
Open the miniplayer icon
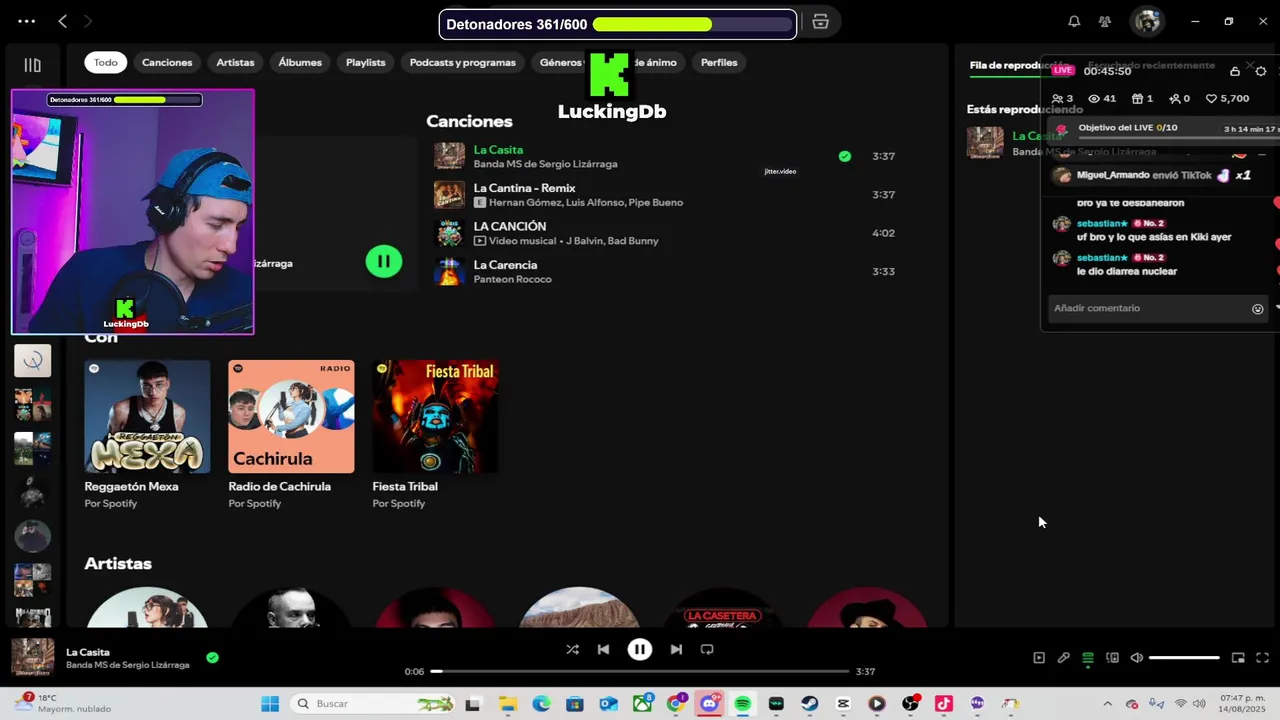coord(1238,658)
